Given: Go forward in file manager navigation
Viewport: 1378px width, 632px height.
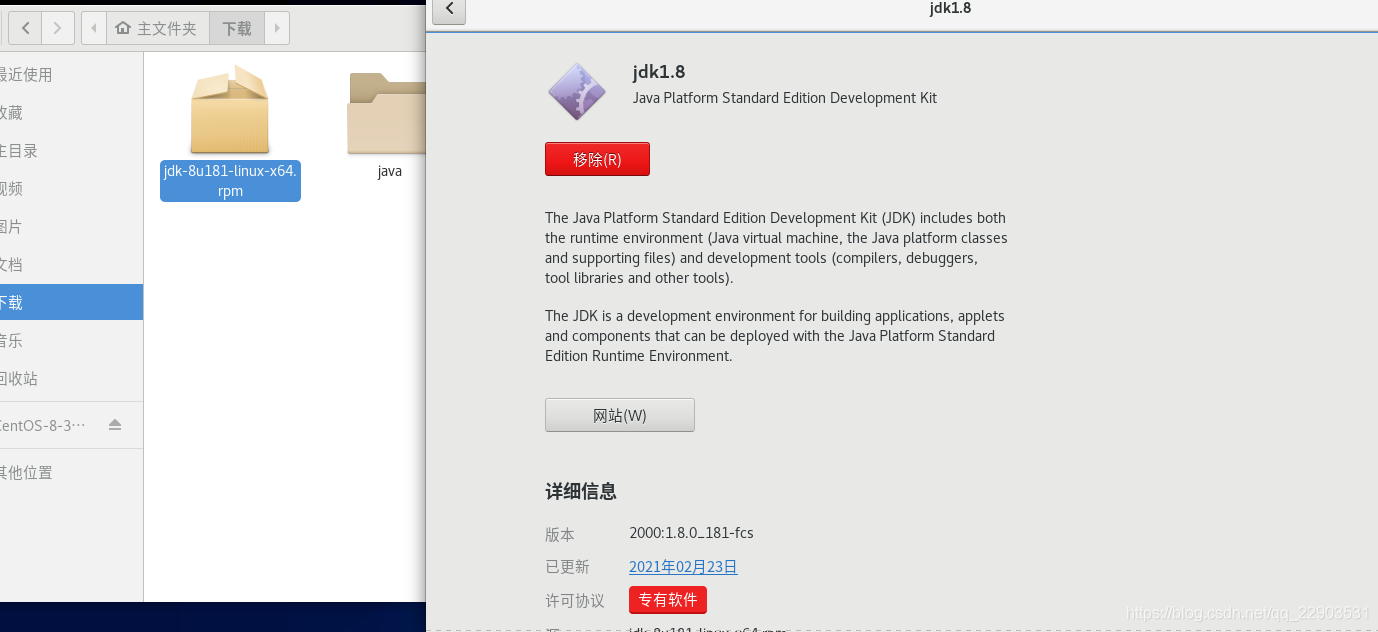Looking at the screenshot, I should (x=58, y=28).
